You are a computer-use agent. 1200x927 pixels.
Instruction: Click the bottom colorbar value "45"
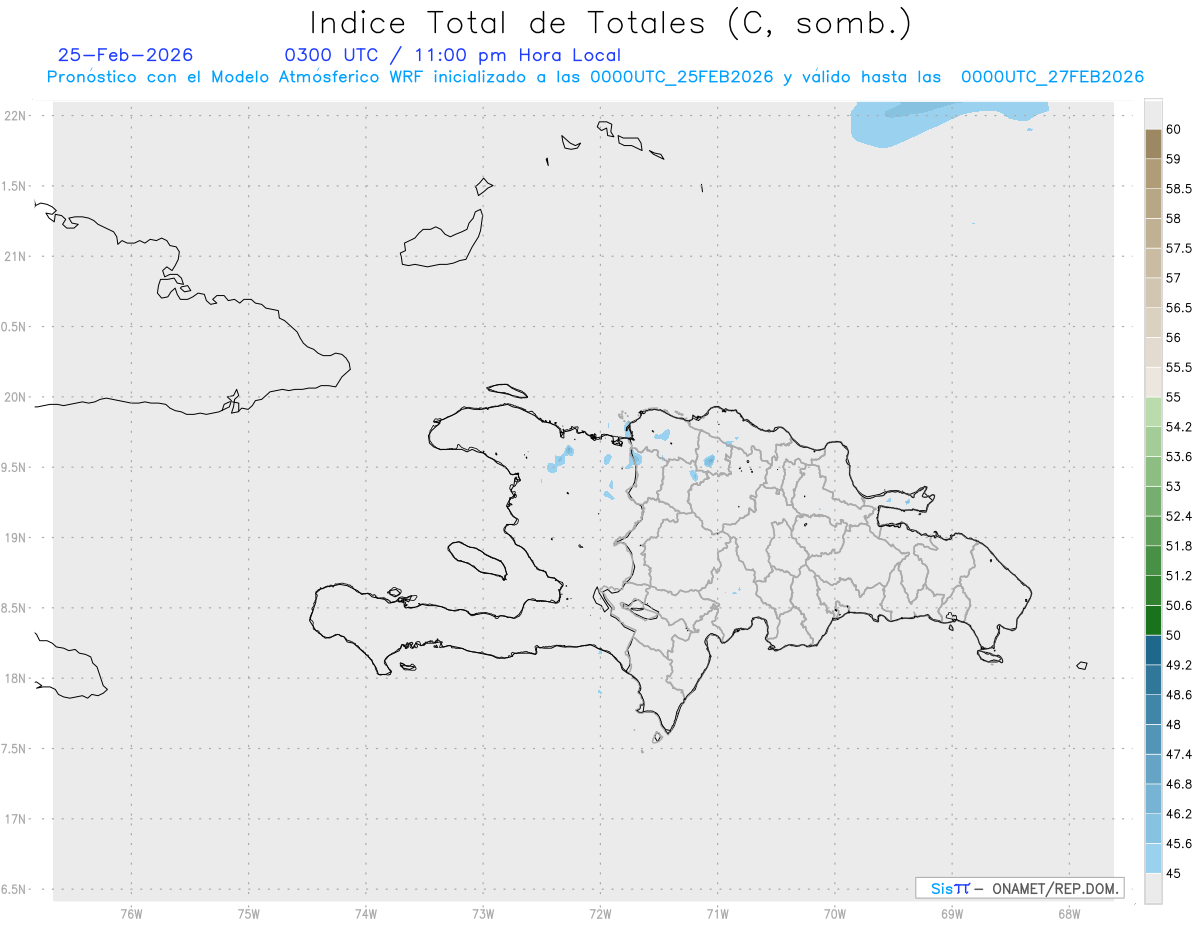(1174, 873)
